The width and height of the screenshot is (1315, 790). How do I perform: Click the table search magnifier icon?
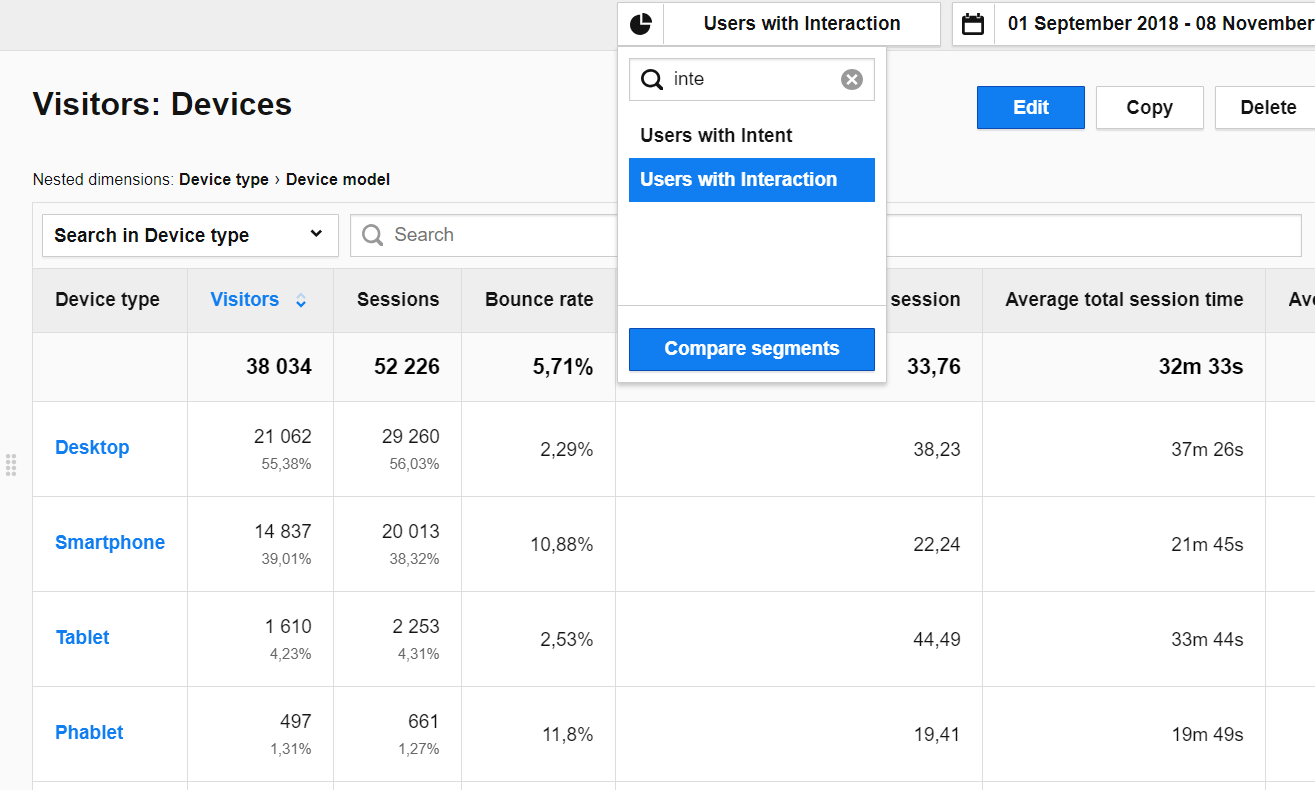(x=373, y=235)
